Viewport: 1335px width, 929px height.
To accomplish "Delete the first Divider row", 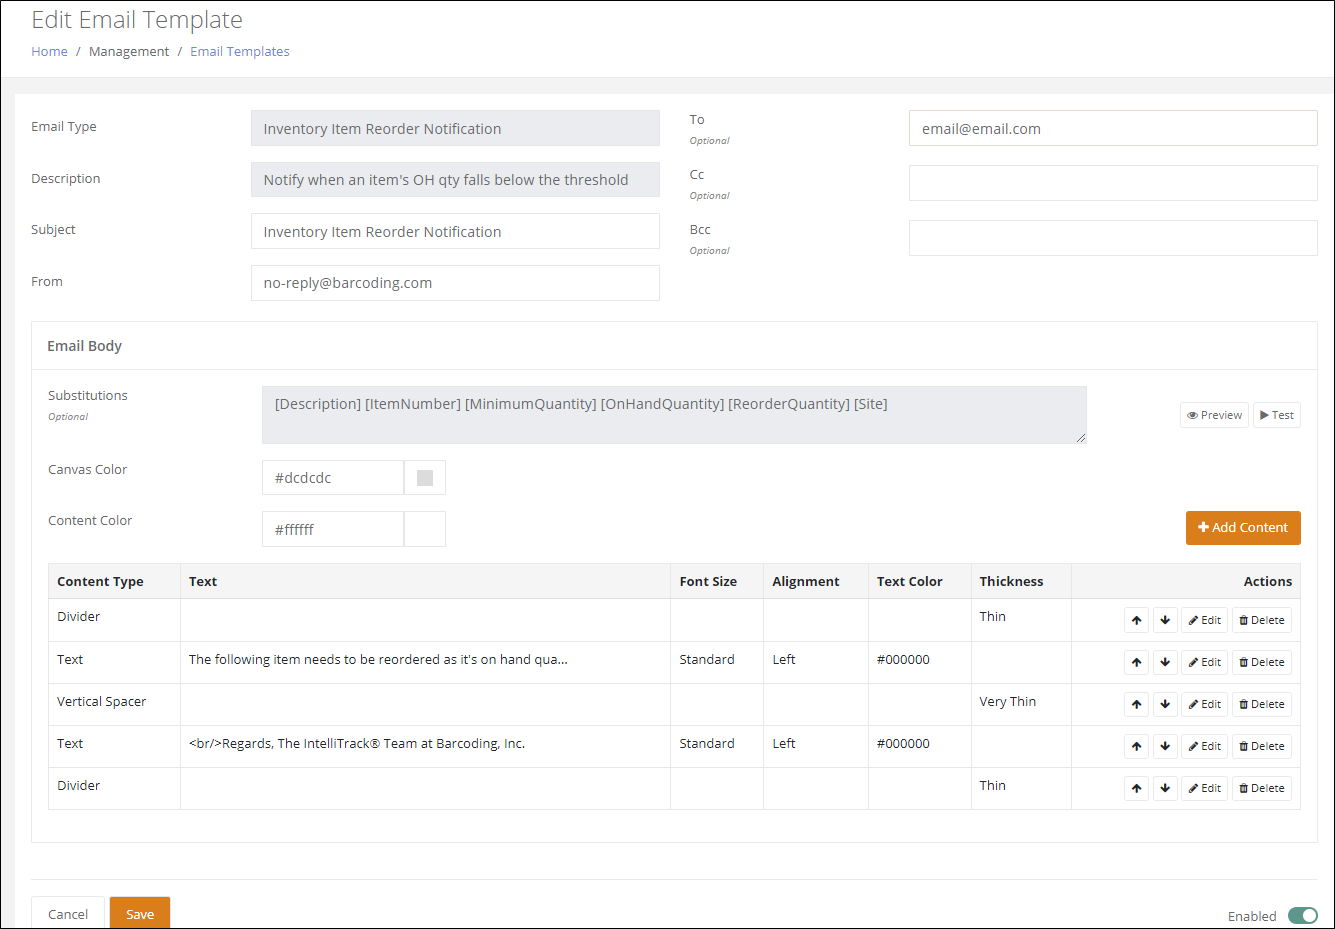I will coord(1261,620).
